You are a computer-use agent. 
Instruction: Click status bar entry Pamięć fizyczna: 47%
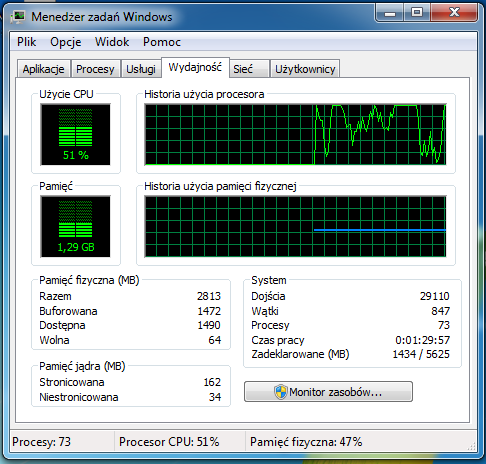coord(306,442)
